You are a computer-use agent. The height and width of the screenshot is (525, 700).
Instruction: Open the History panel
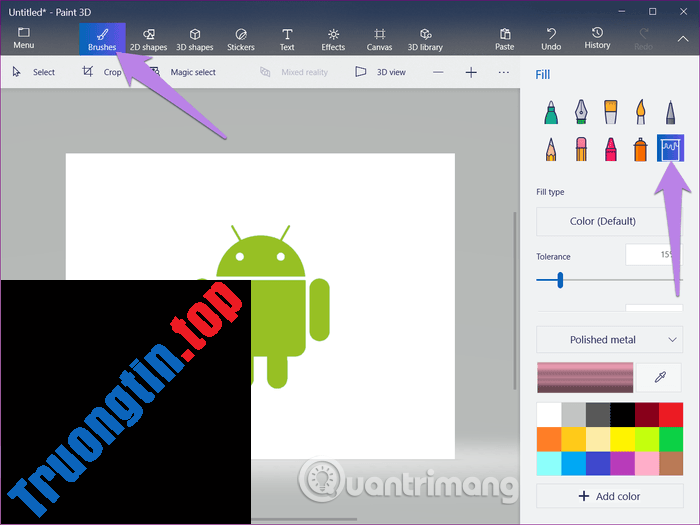[x=597, y=38]
